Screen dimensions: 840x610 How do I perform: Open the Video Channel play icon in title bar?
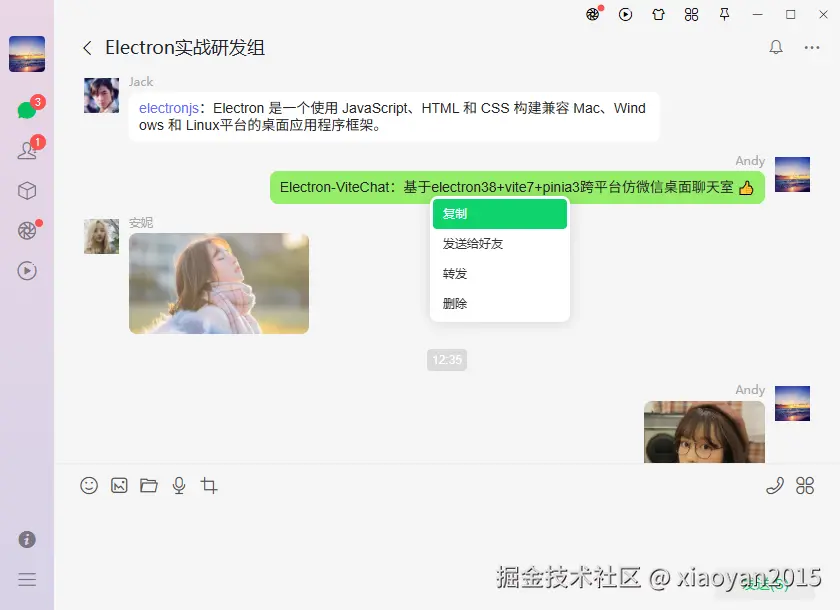click(625, 14)
